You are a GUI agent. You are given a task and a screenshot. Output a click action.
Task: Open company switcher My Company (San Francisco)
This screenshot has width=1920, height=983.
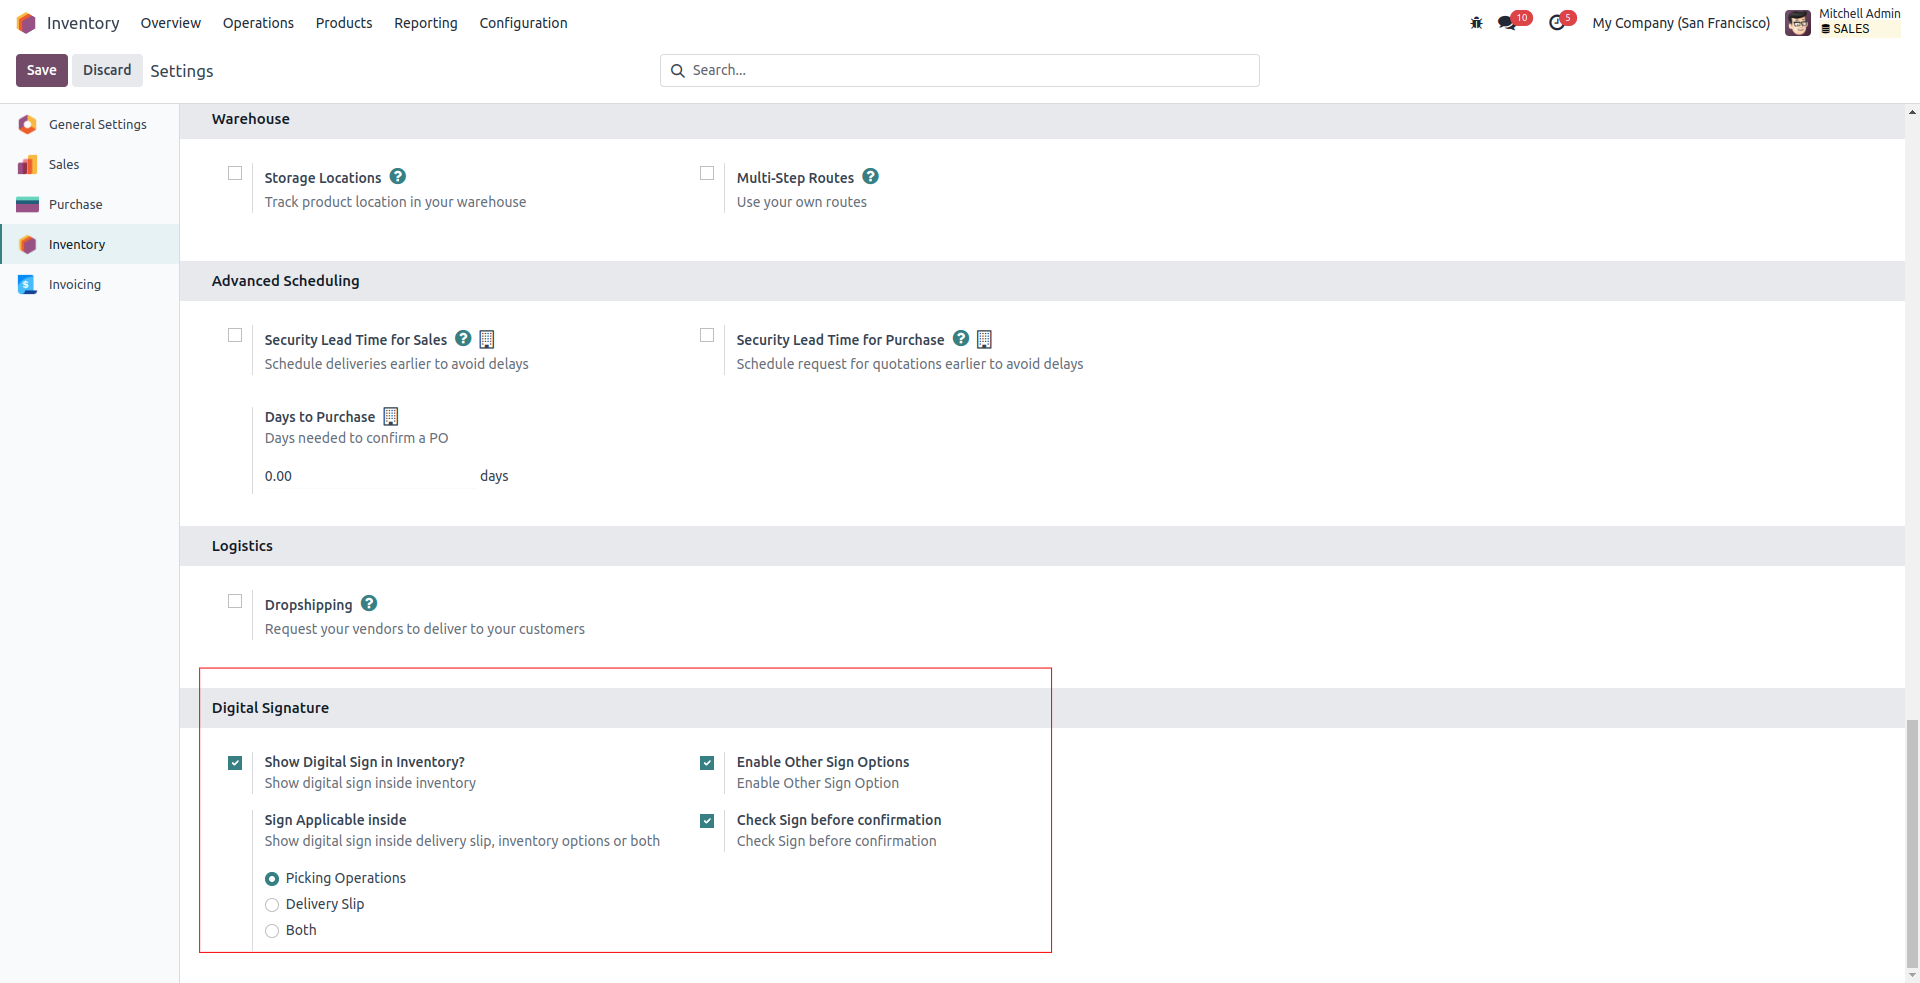coord(1681,23)
